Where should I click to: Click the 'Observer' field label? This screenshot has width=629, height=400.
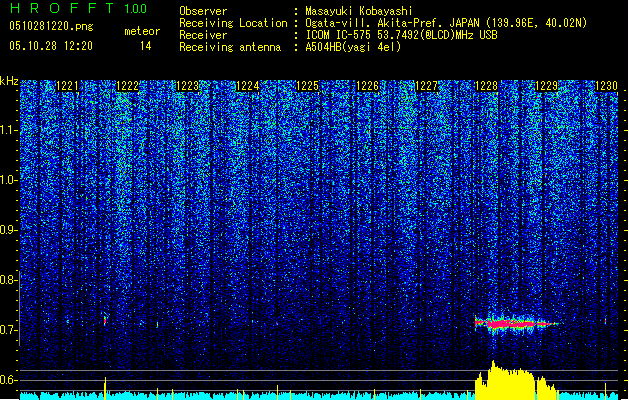pos(203,11)
